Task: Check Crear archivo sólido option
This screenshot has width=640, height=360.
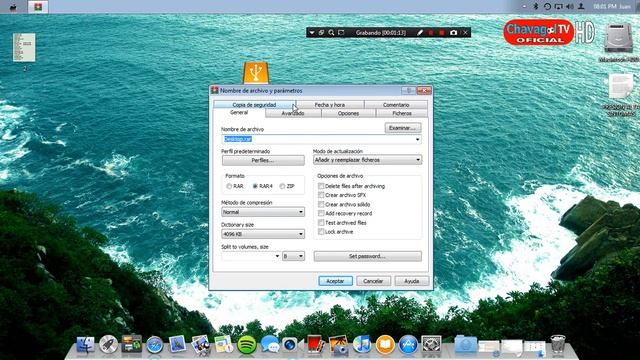Action: point(321,204)
